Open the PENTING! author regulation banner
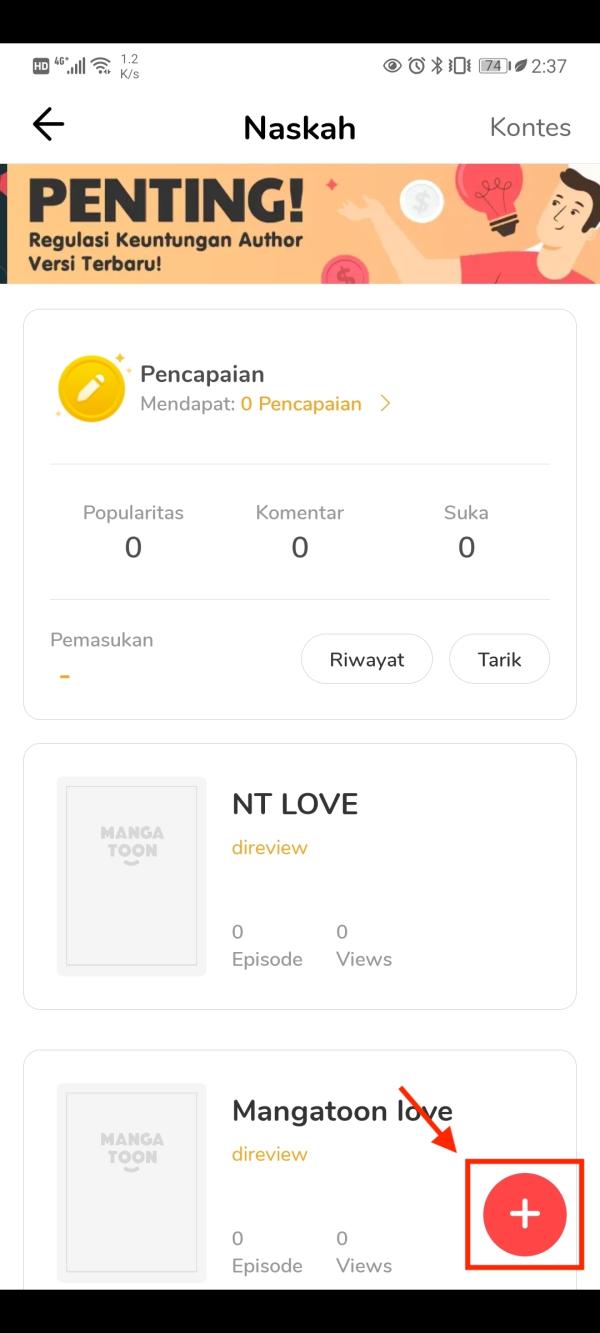The image size is (600, 1333). pyautogui.click(x=300, y=222)
